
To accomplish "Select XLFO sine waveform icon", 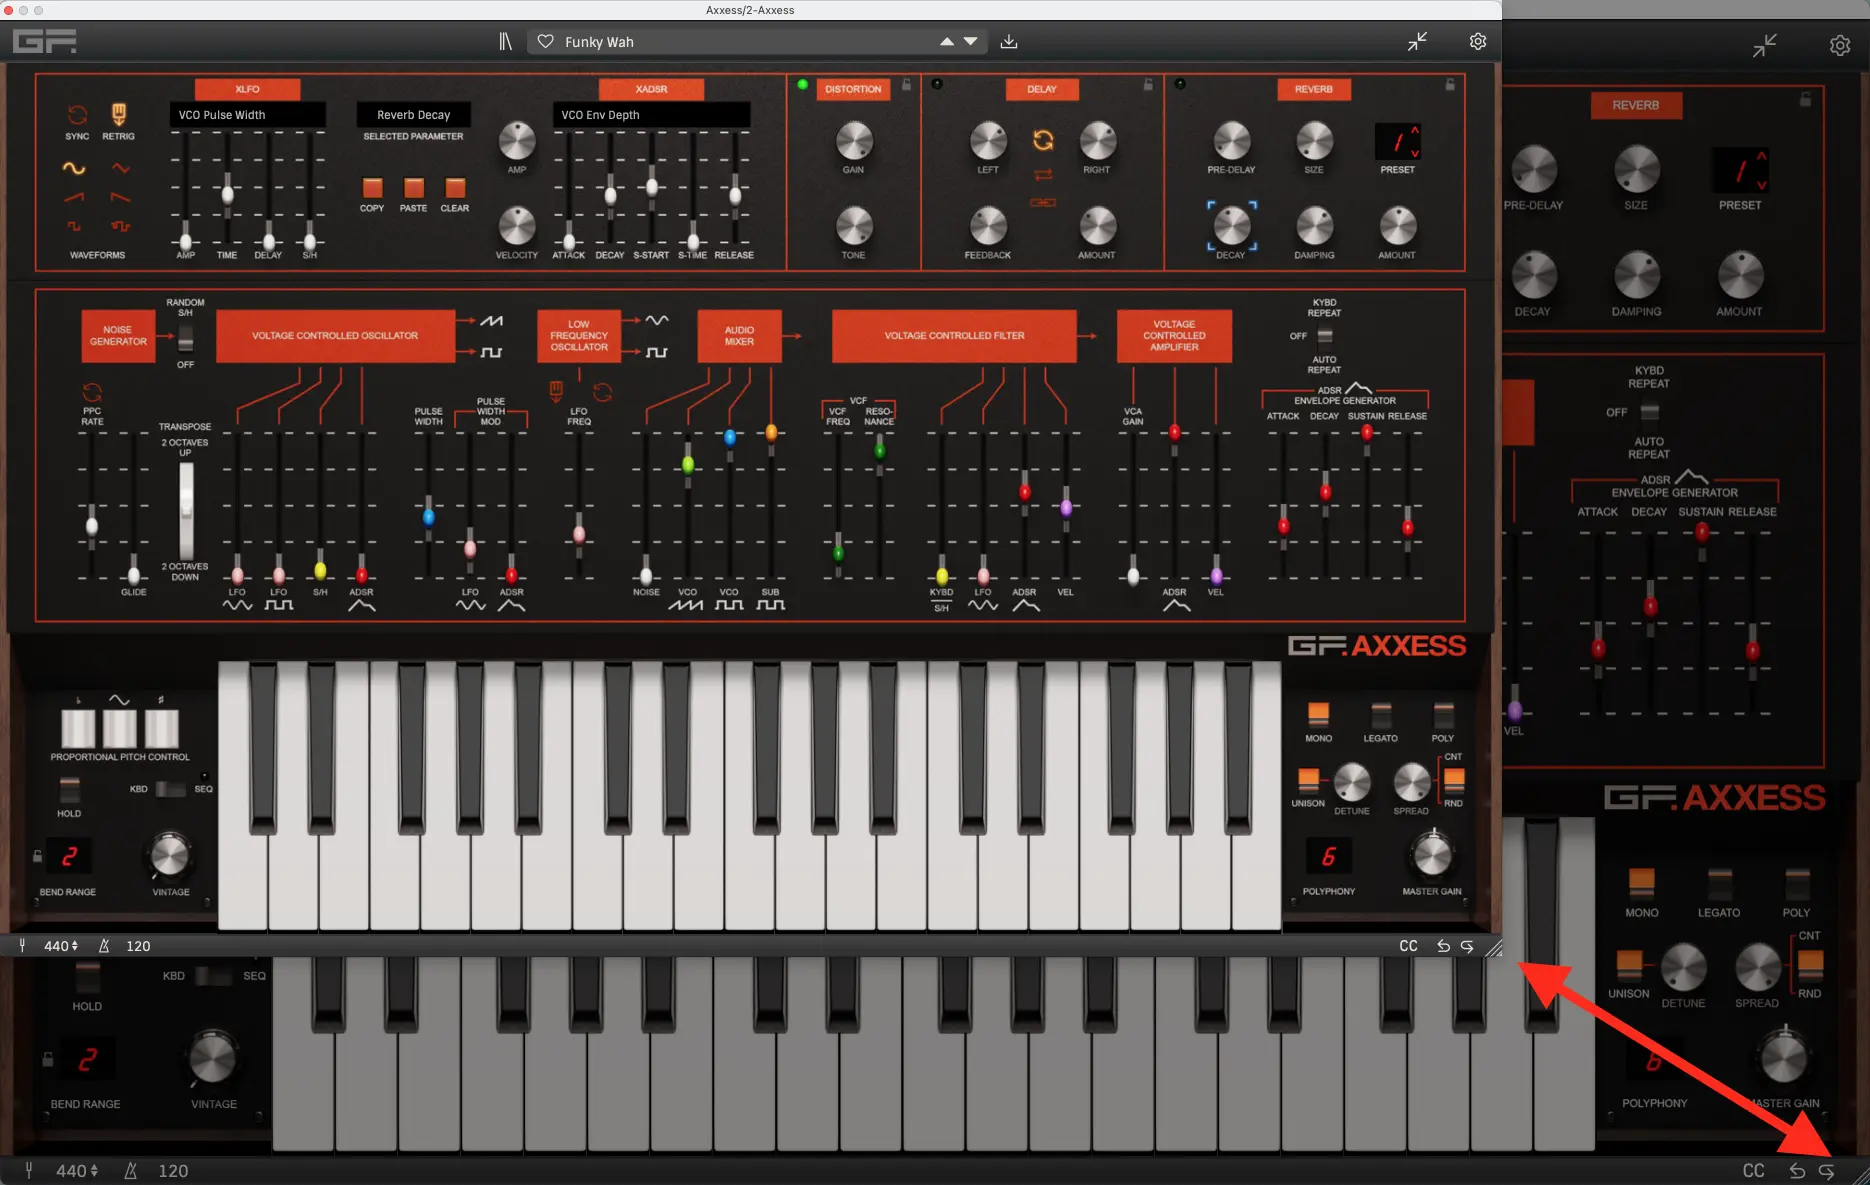I will point(74,168).
